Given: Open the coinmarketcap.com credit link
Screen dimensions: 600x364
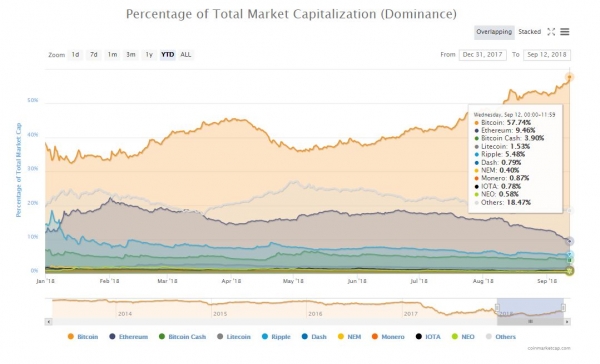Looking at the screenshot, I should pos(549,348).
